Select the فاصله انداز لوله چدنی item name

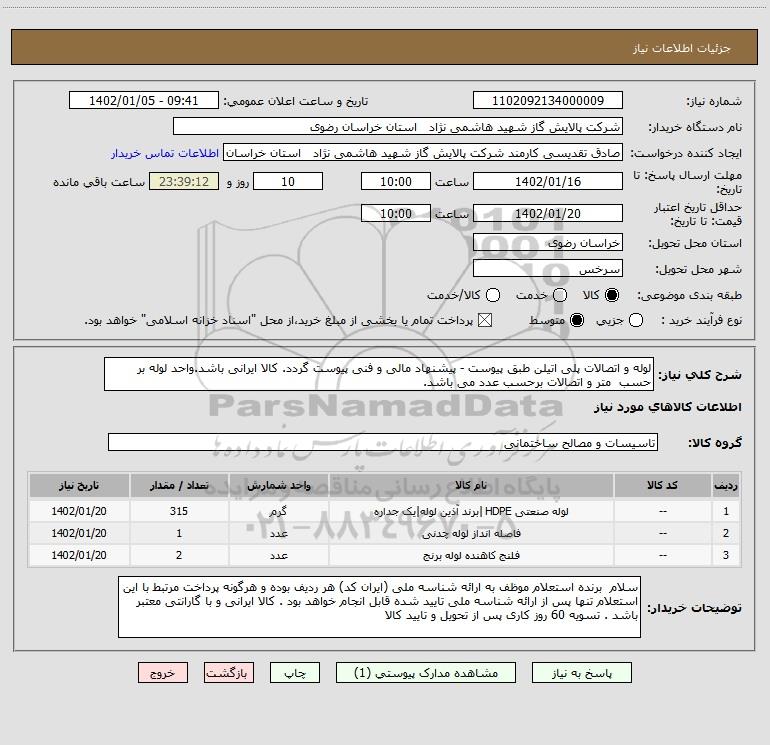click(x=471, y=533)
